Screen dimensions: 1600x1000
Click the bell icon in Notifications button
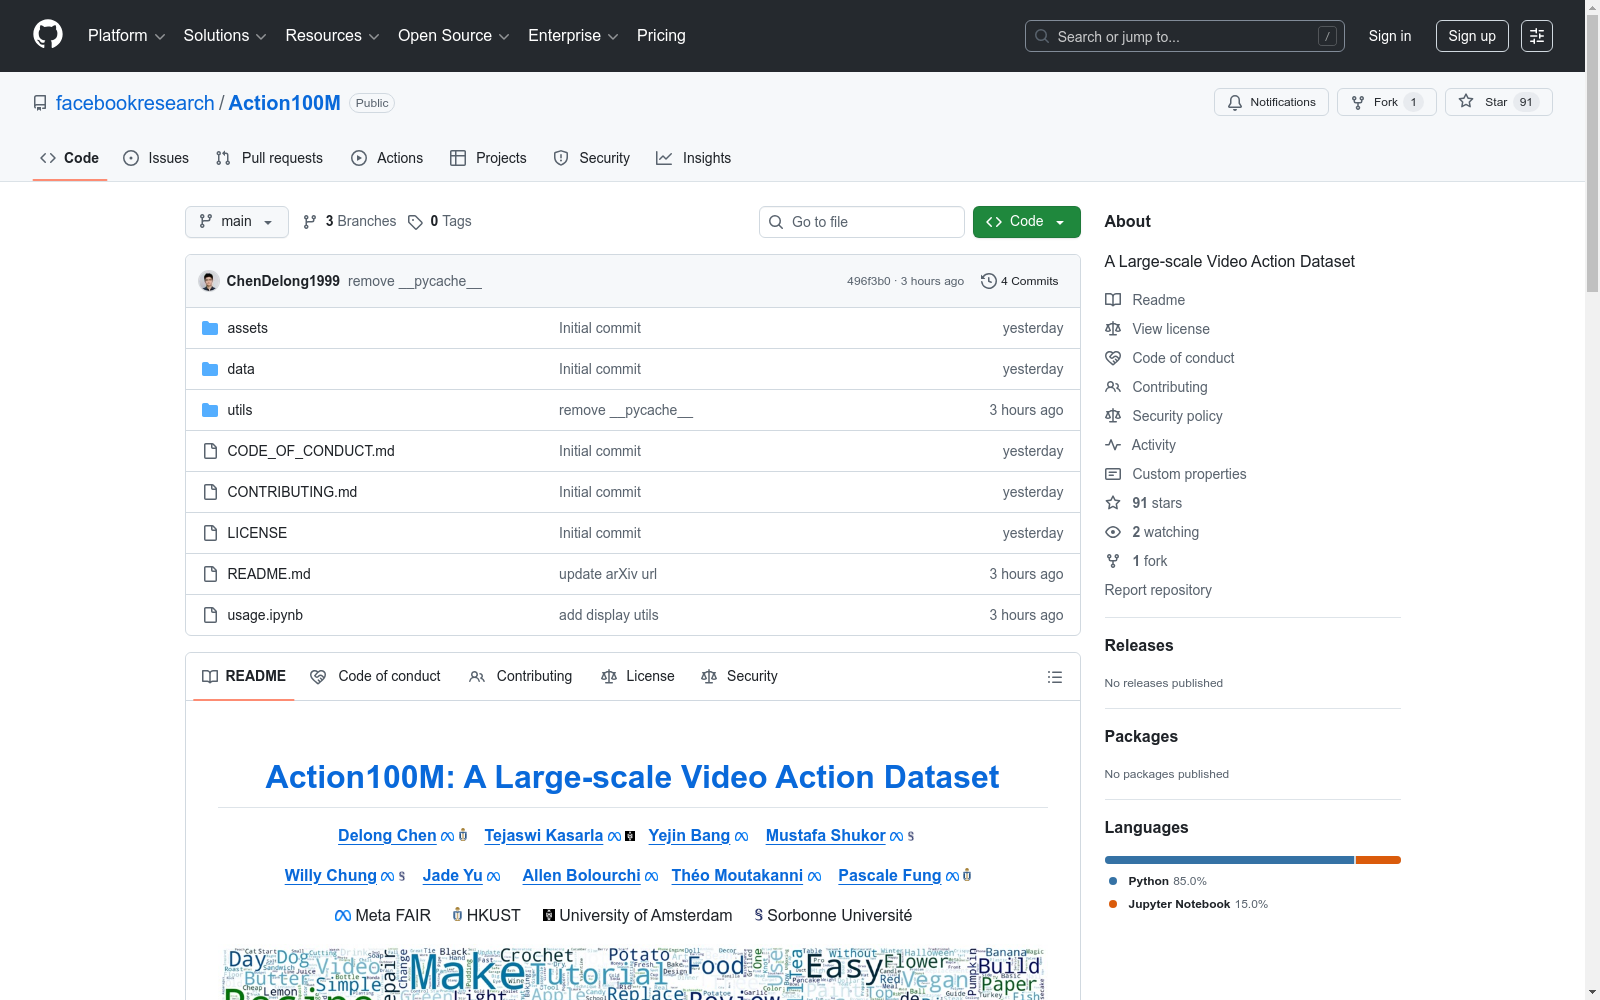pos(1235,102)
